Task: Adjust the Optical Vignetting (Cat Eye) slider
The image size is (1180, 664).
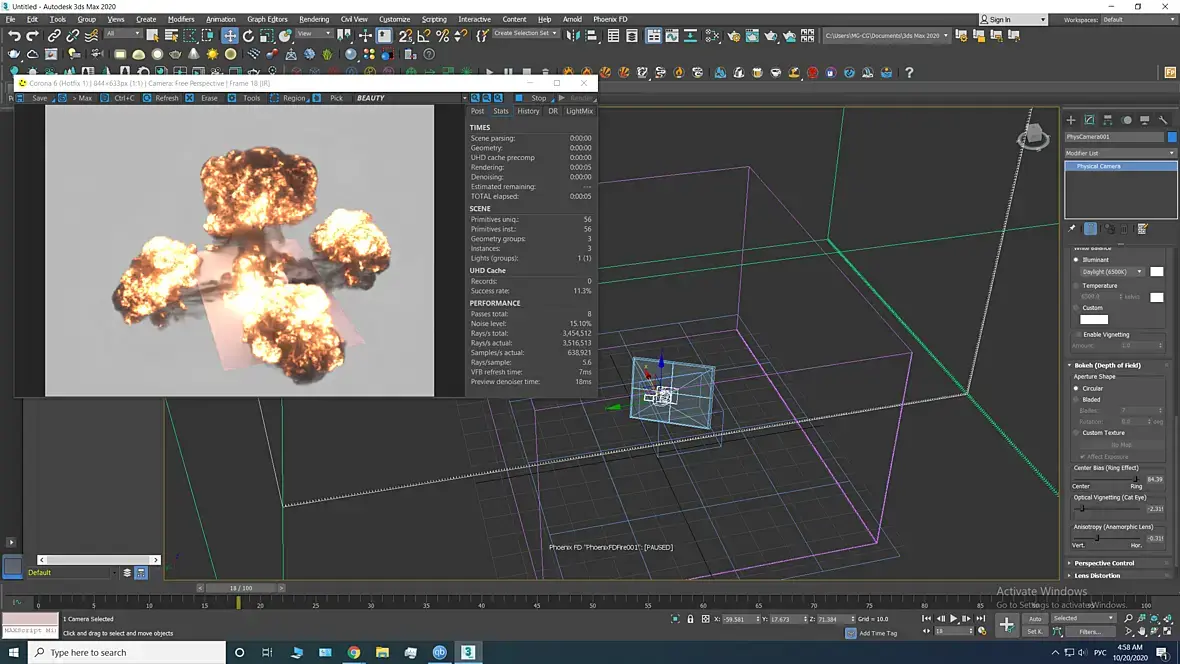Action: tap(1082, 508)
